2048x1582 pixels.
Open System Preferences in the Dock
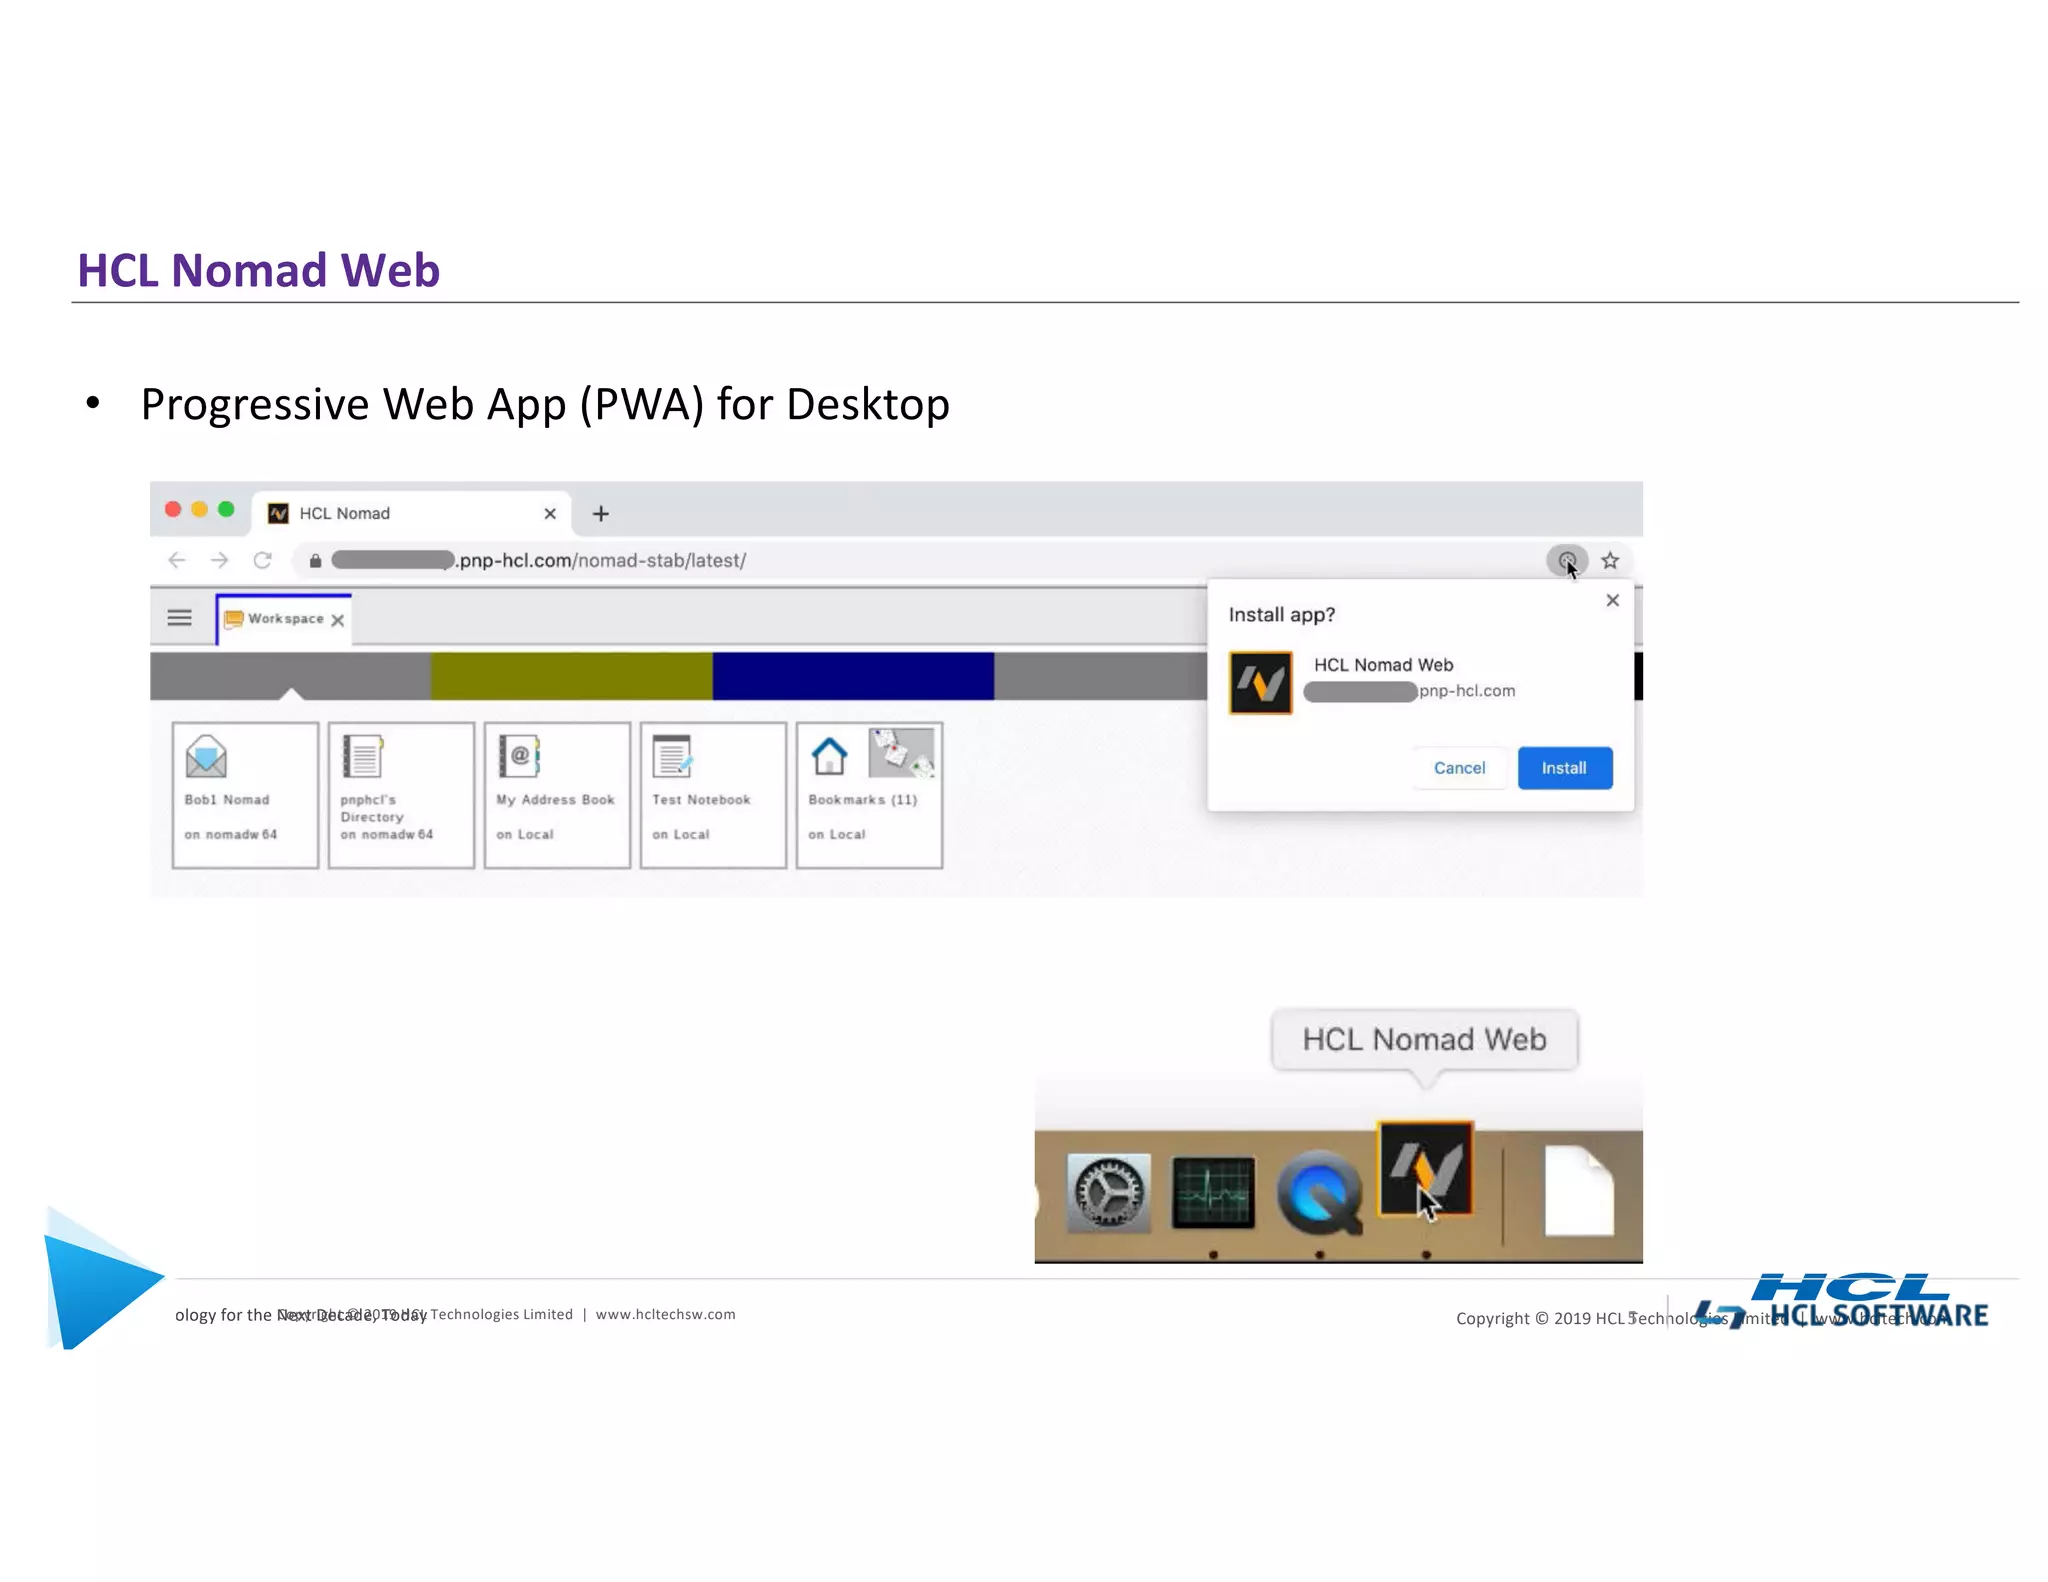pyautogui.click(x=1108, y=1192)
